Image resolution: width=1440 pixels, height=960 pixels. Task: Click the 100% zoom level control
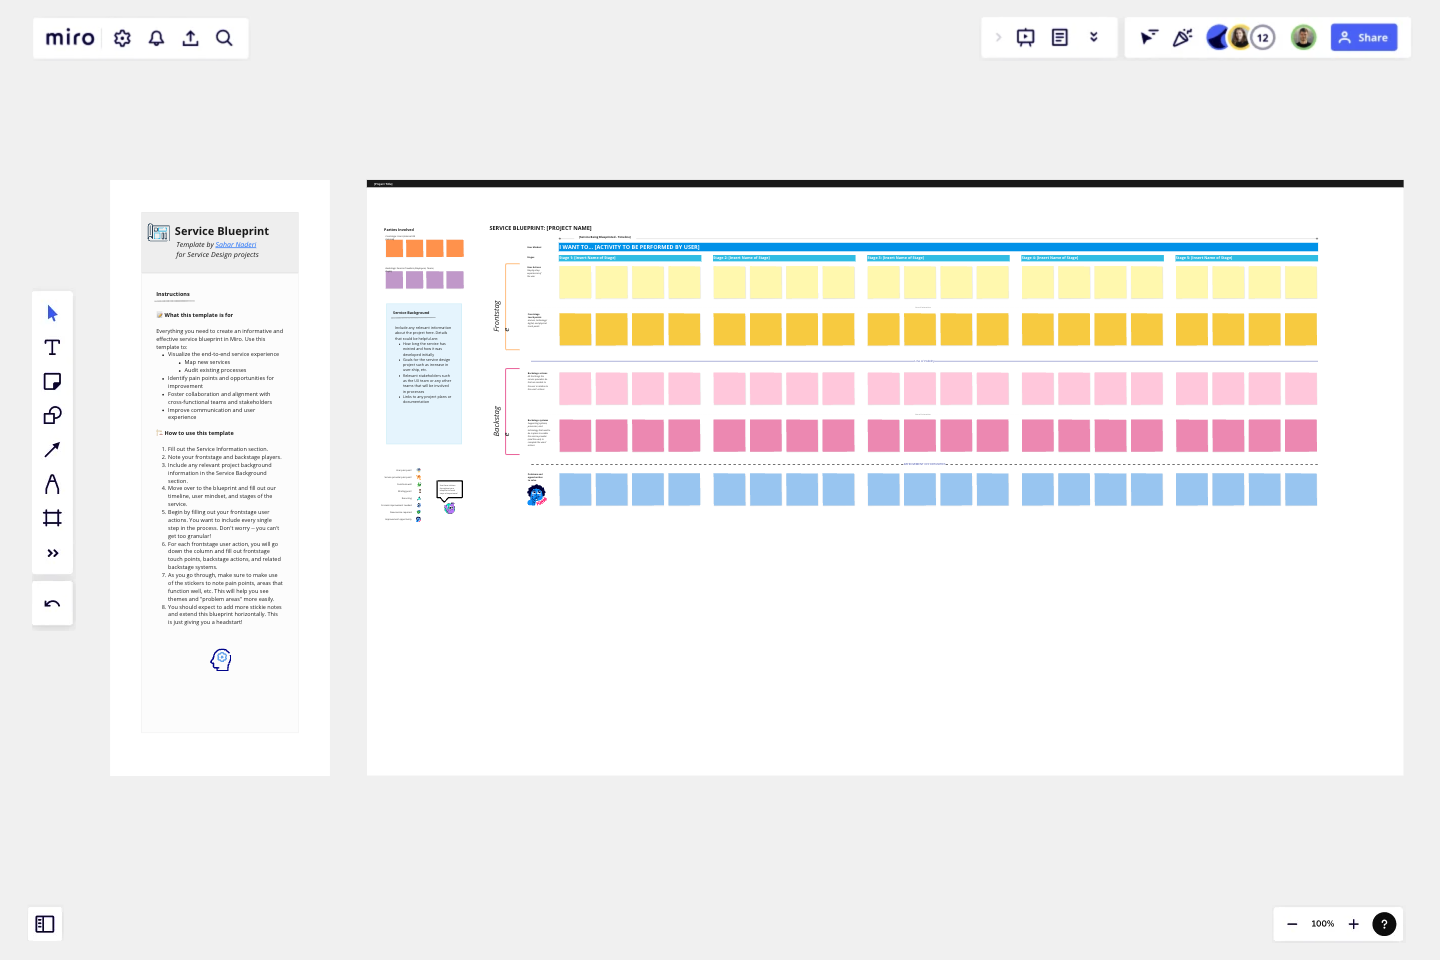1322,924
